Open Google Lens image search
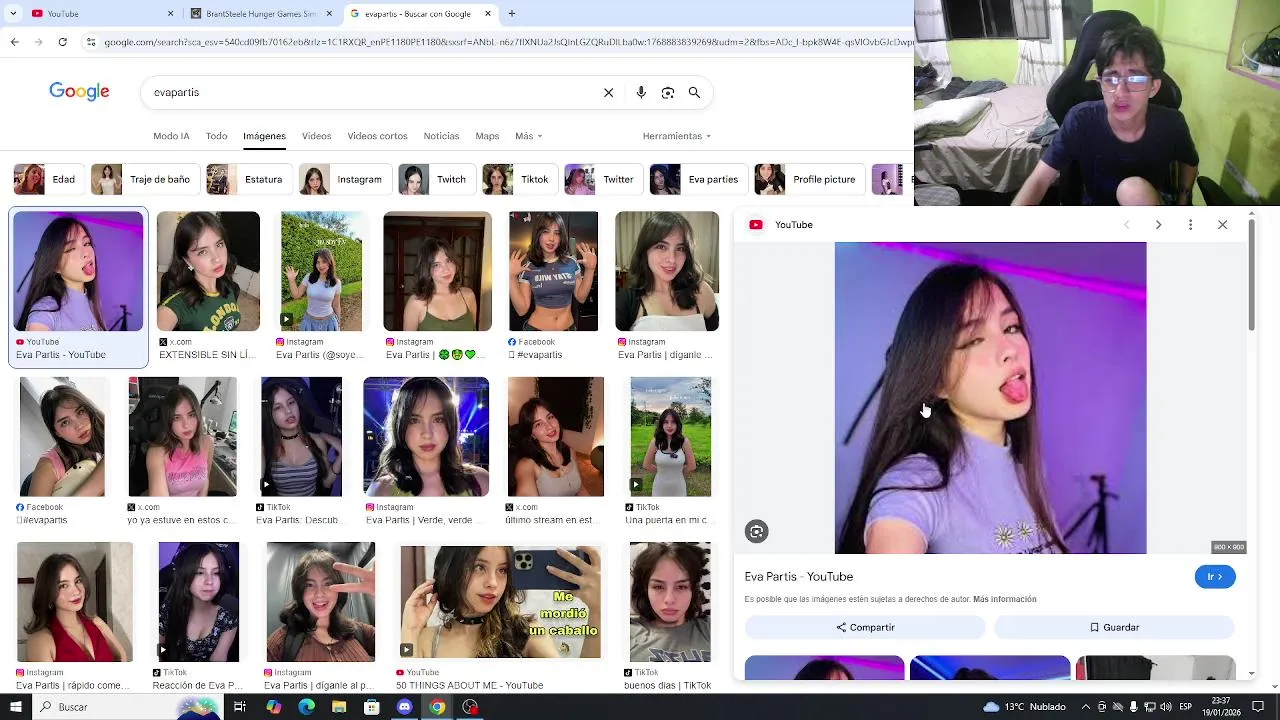The height and width of the screenshot is (720, 1280). pyautogui.click(x=668, y=92)
